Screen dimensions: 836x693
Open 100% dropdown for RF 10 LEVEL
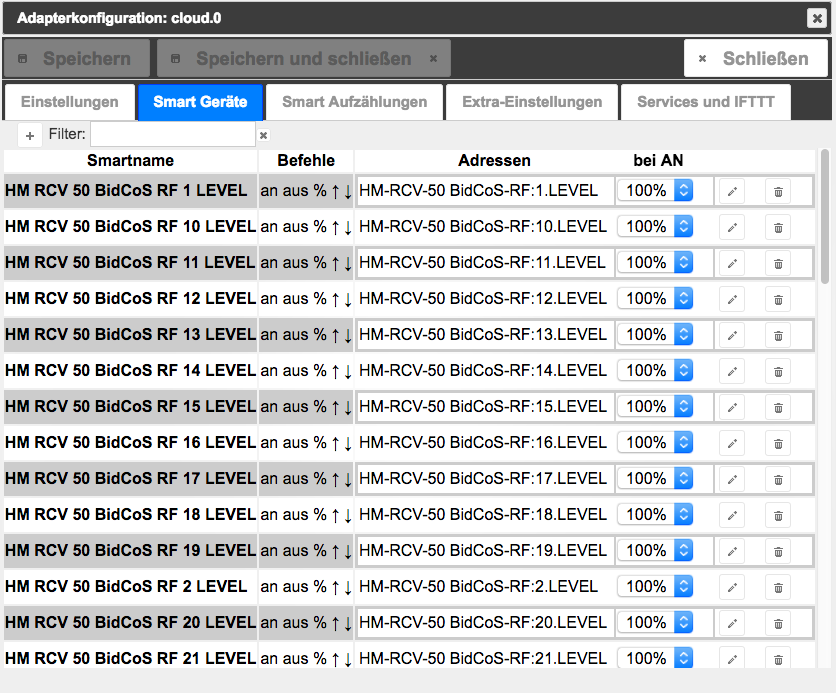point(655,227)
